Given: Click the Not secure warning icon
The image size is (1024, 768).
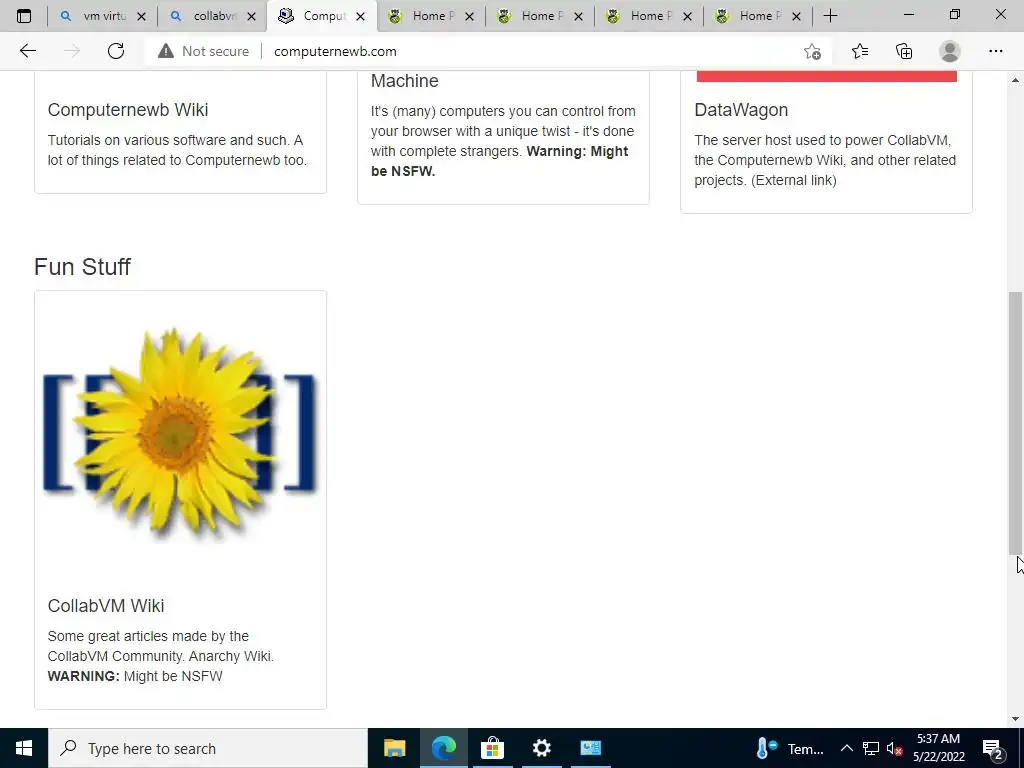Looking at the screenshot, I should click(166, 51).
